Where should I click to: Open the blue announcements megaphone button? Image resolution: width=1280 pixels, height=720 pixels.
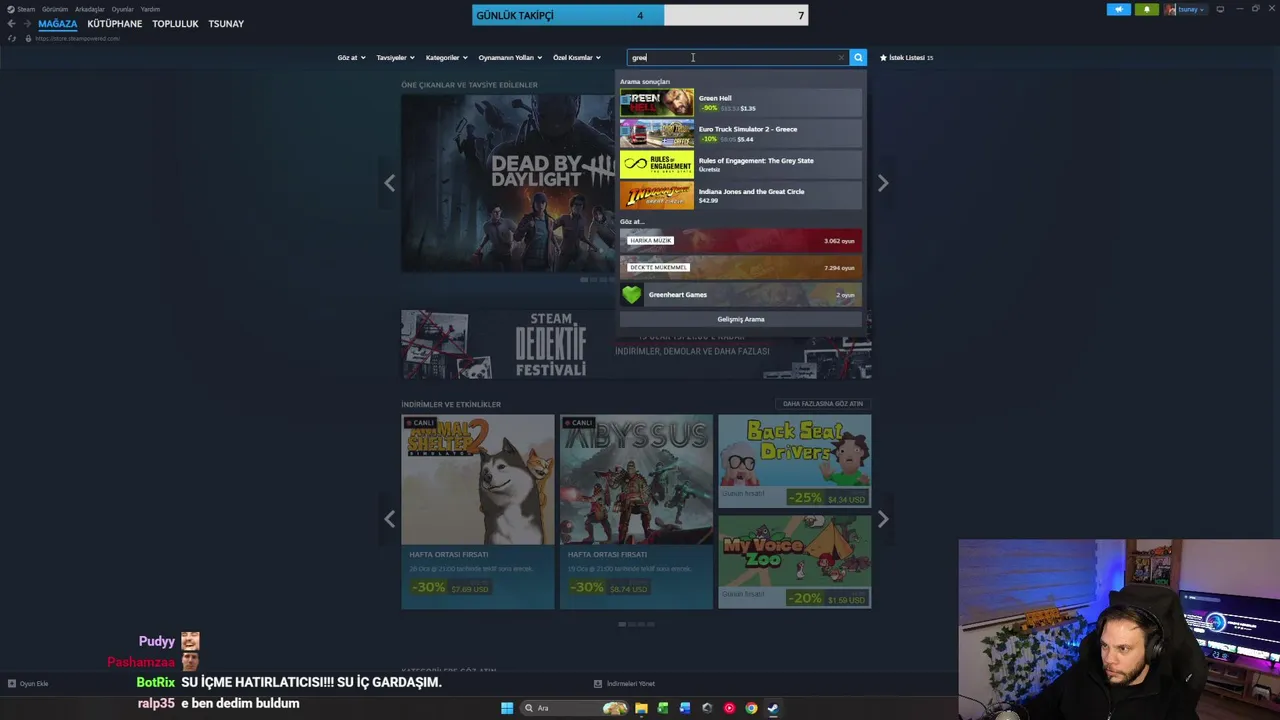point(1119,9)
